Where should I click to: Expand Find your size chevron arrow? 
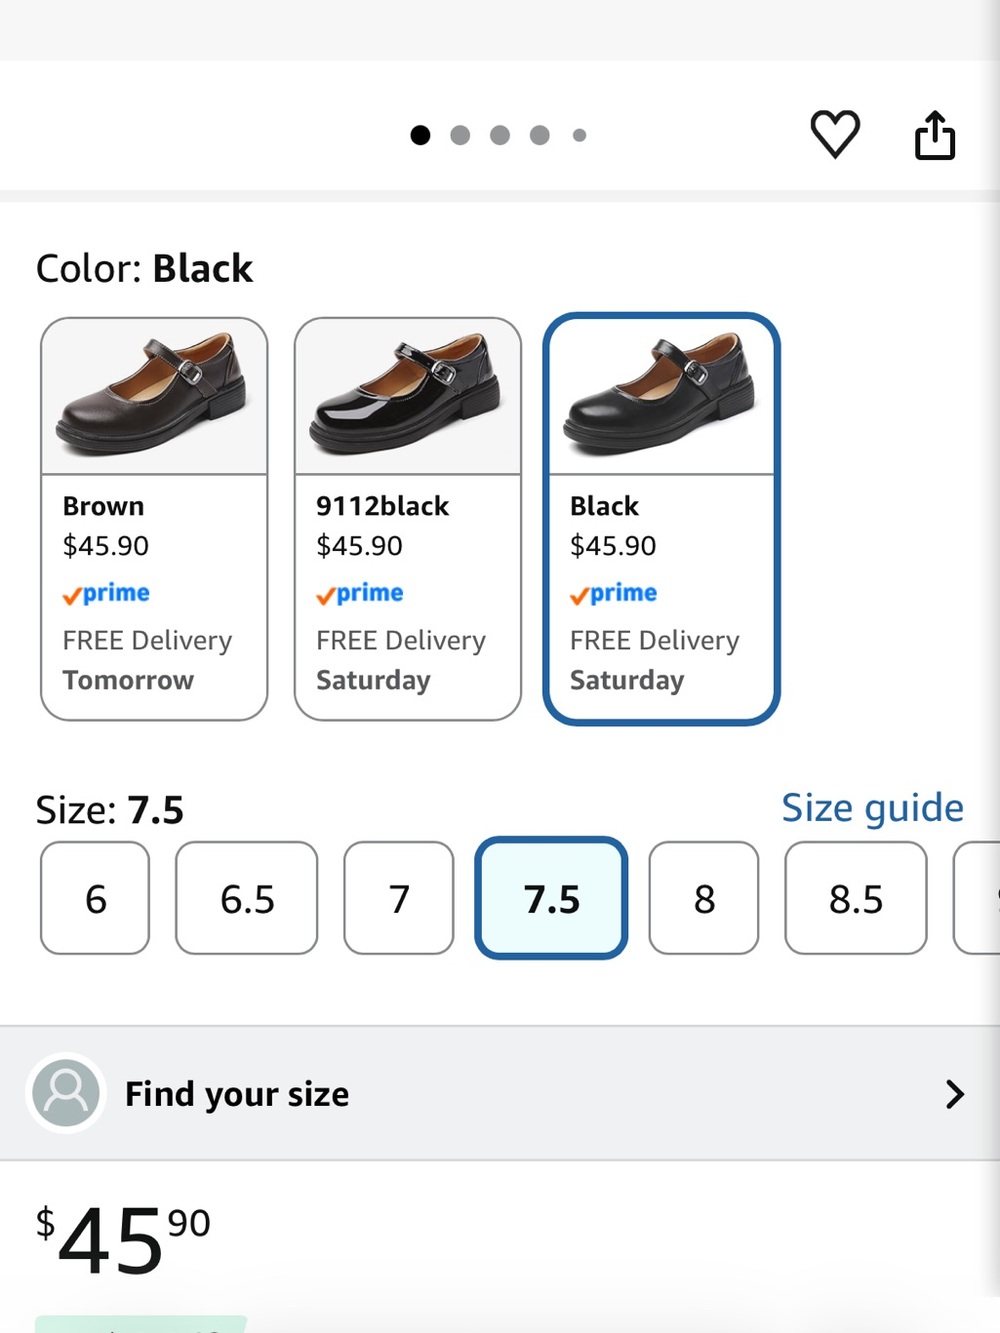955,1094
